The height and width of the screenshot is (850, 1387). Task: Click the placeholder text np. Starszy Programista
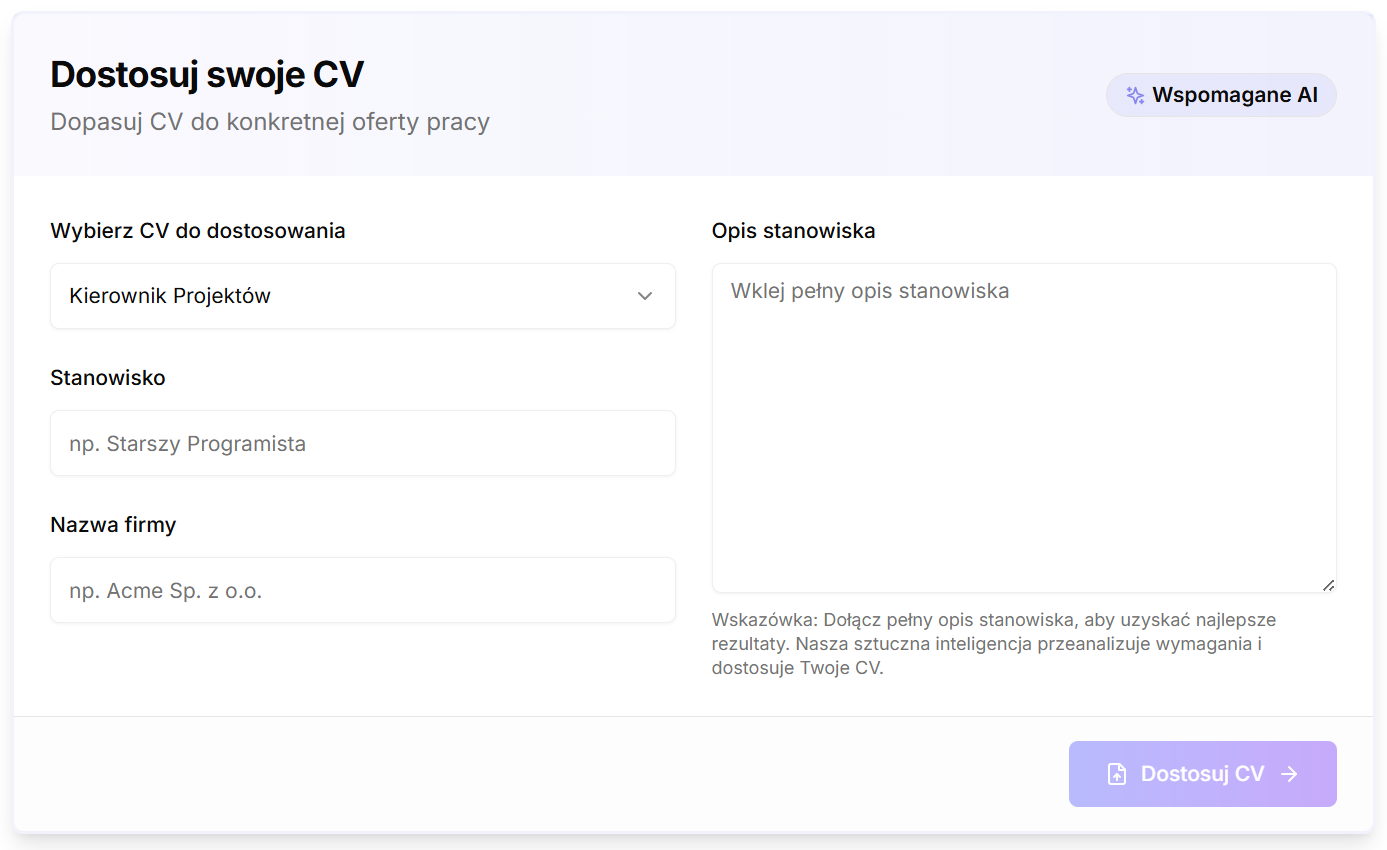[187, 443]
